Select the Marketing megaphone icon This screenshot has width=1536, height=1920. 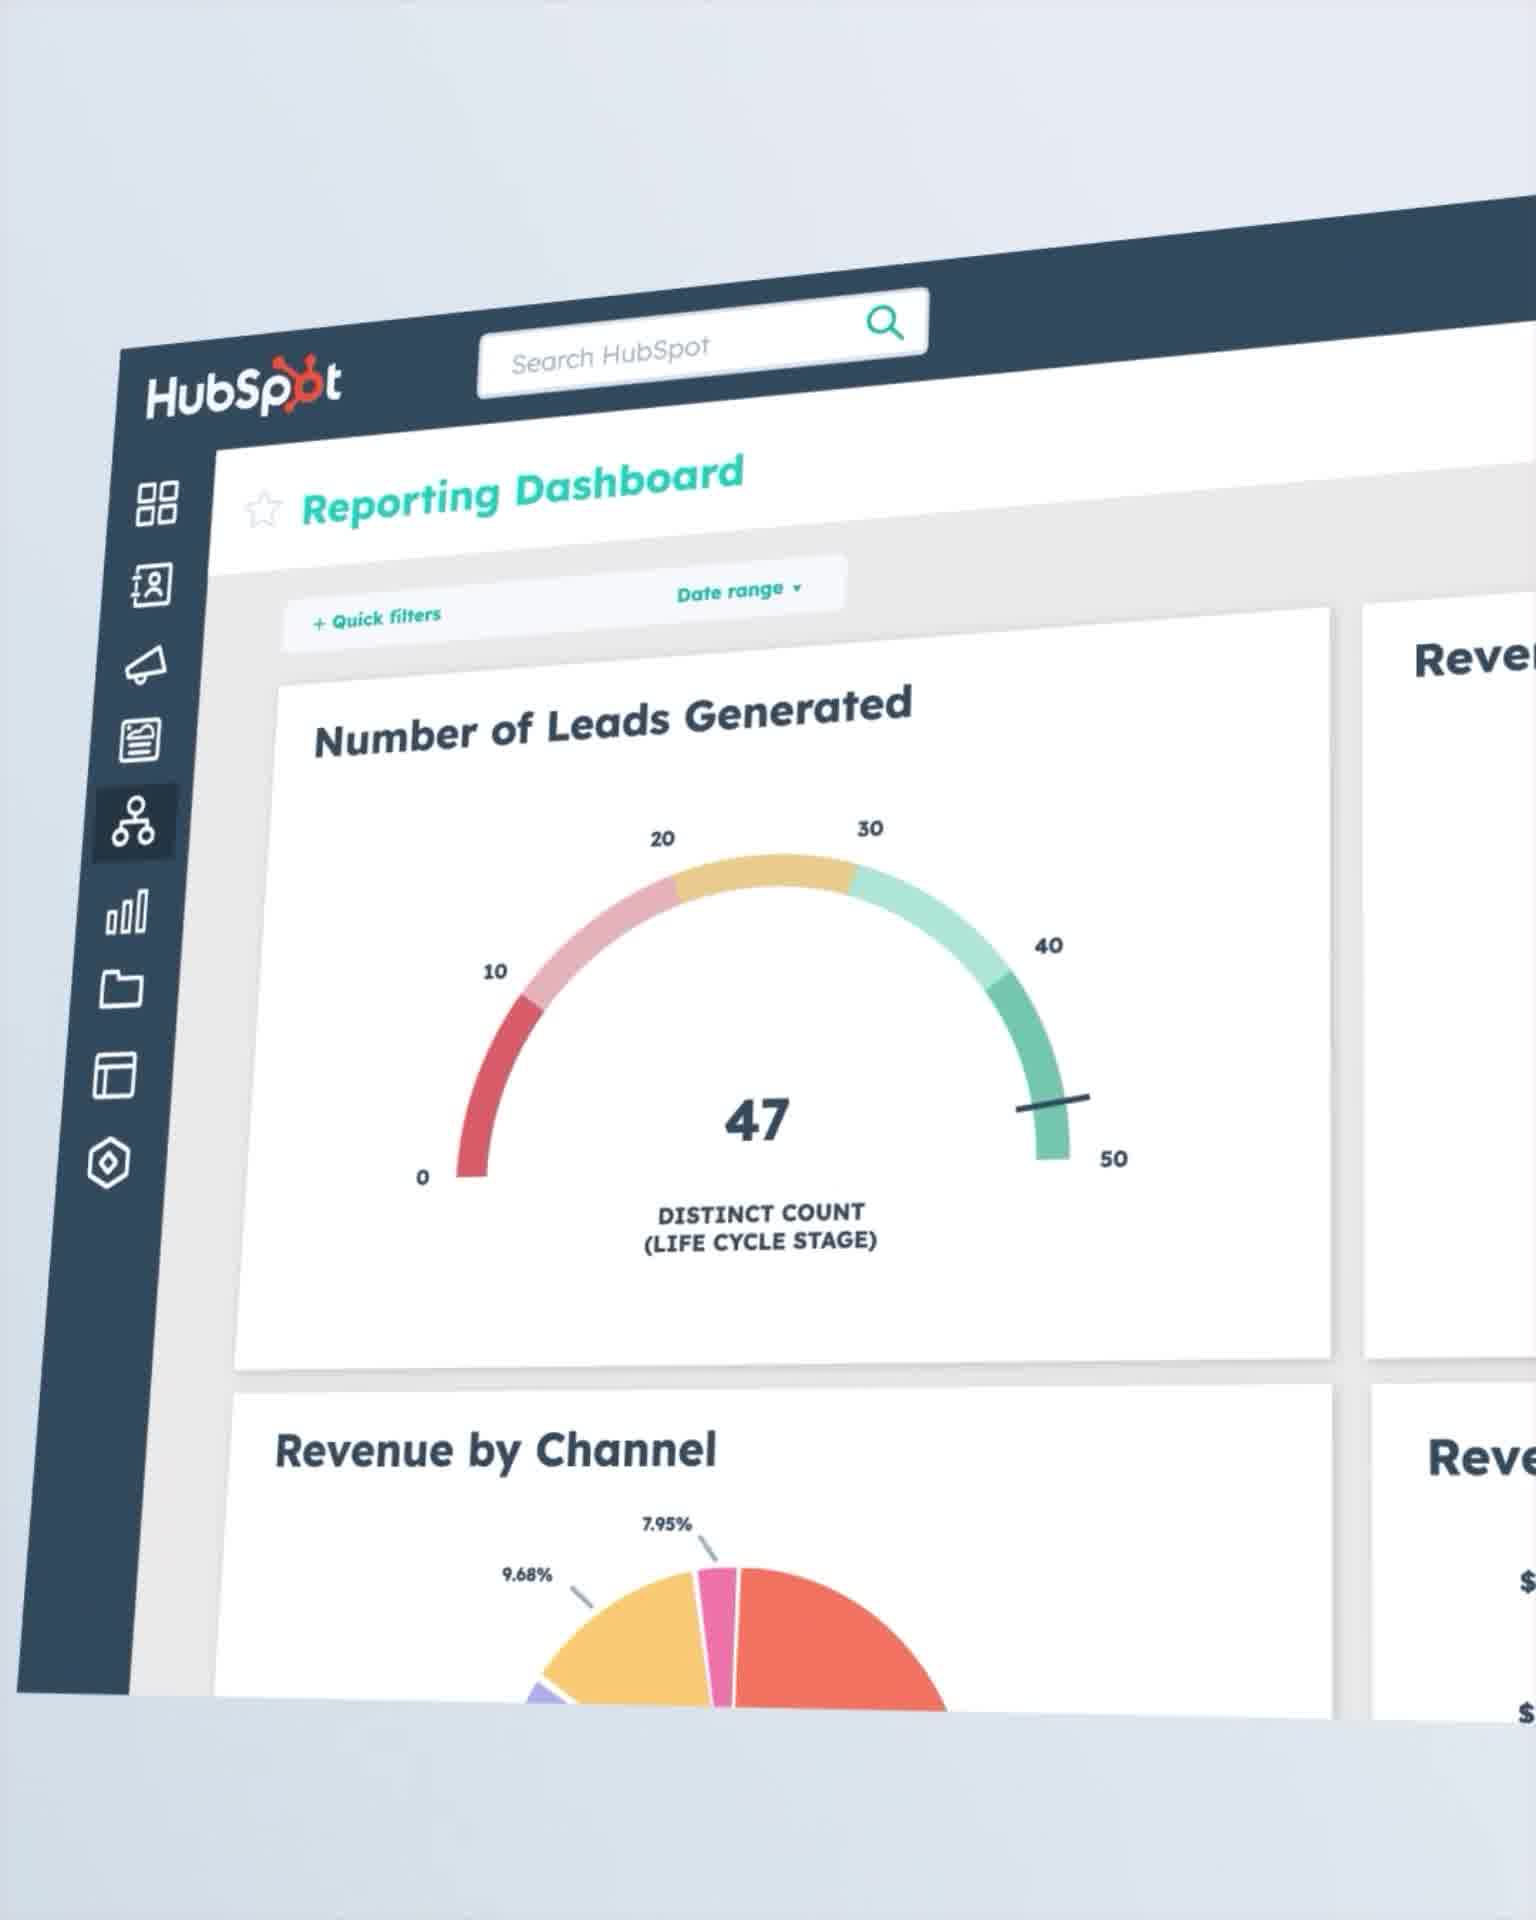tap(146, 664)
